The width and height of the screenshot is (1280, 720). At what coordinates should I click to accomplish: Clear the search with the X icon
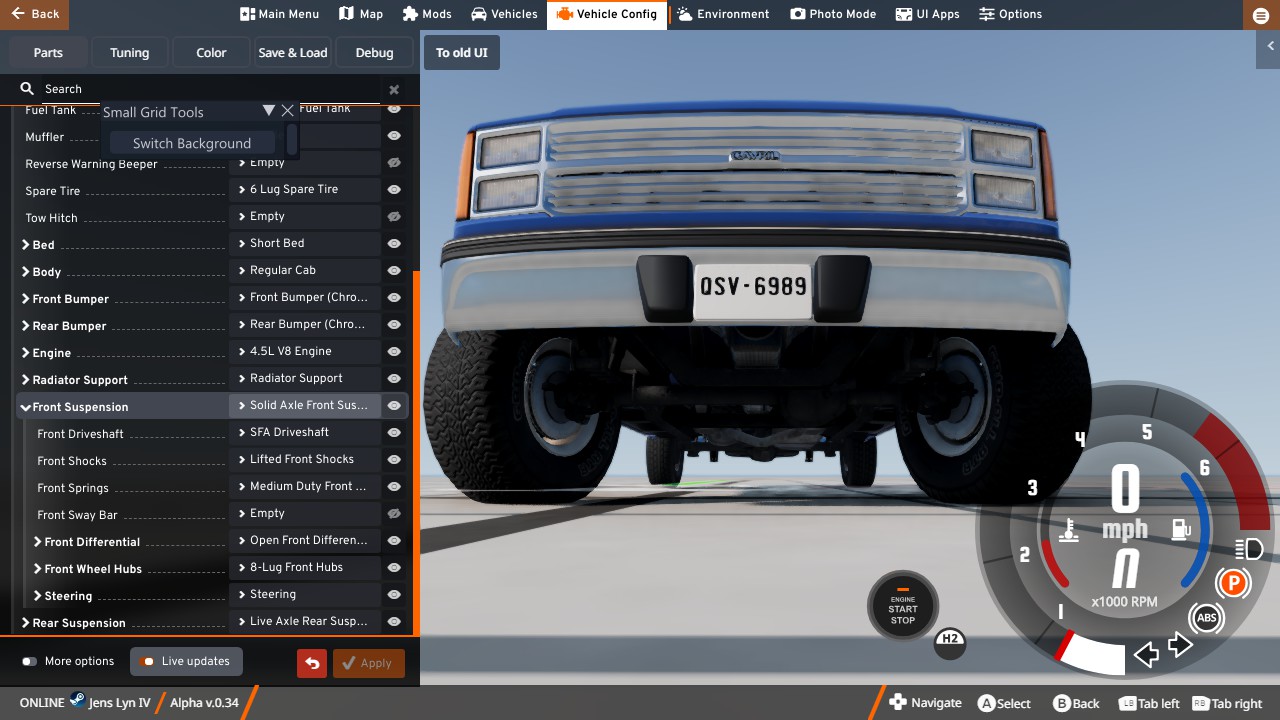[394, 90]
